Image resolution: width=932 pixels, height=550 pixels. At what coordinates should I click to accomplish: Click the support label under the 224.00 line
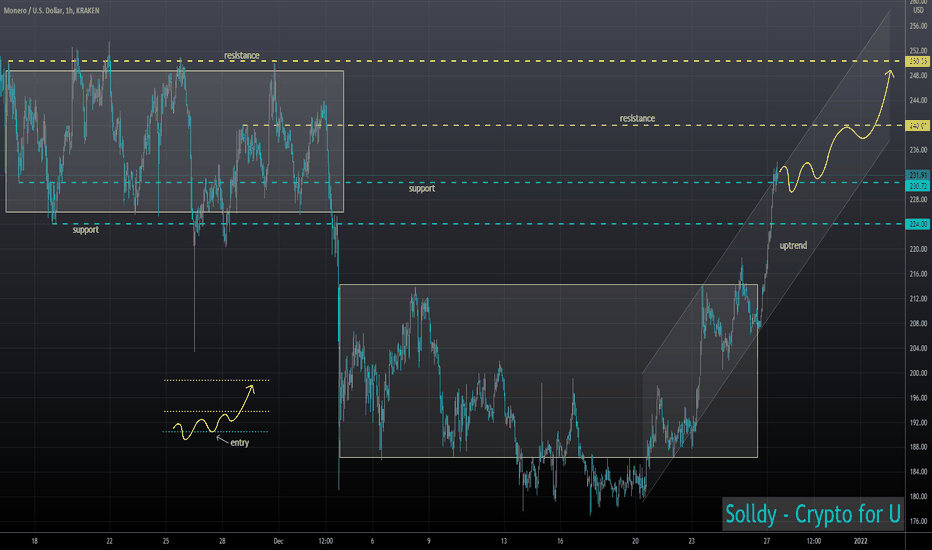(x=86, y=230)
